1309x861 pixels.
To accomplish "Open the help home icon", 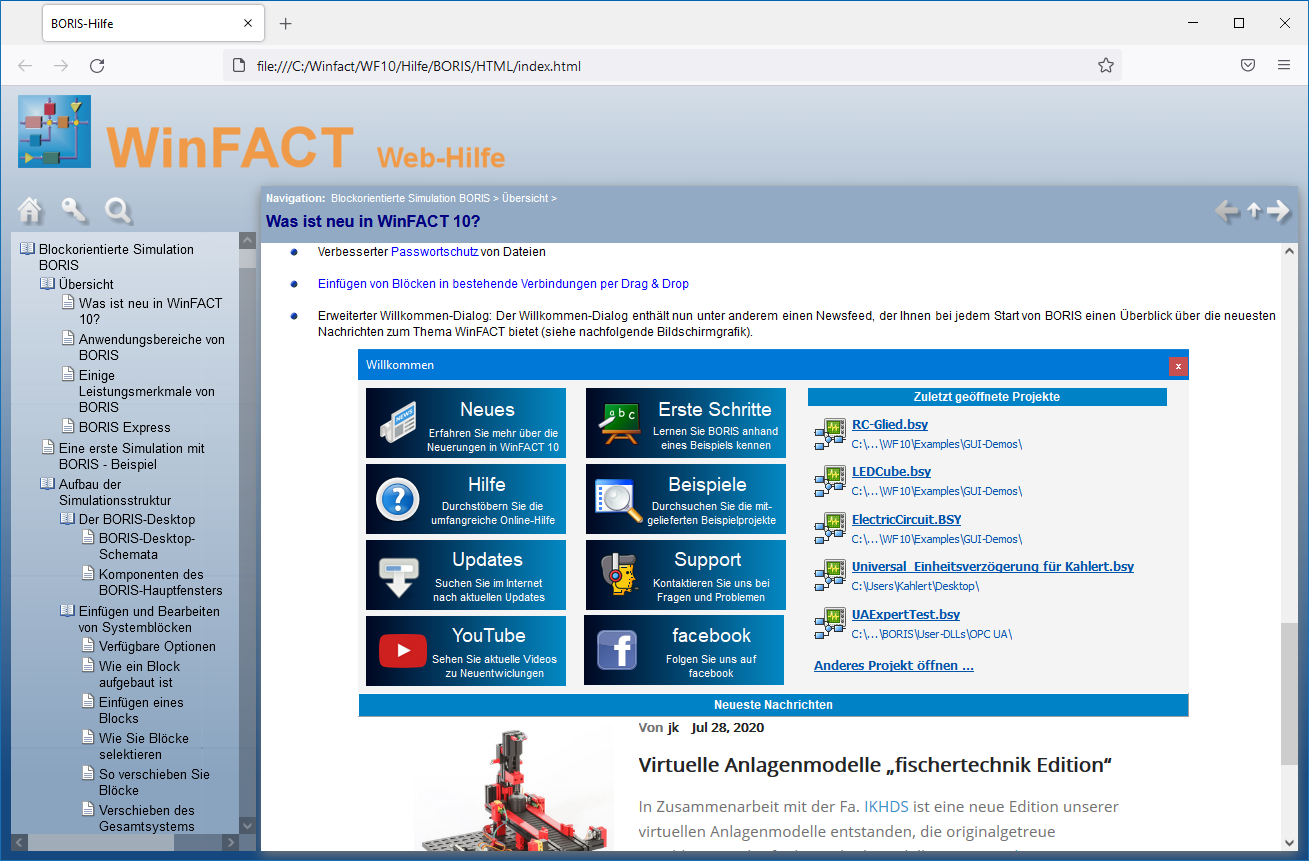I will click(x=31, y=210).
